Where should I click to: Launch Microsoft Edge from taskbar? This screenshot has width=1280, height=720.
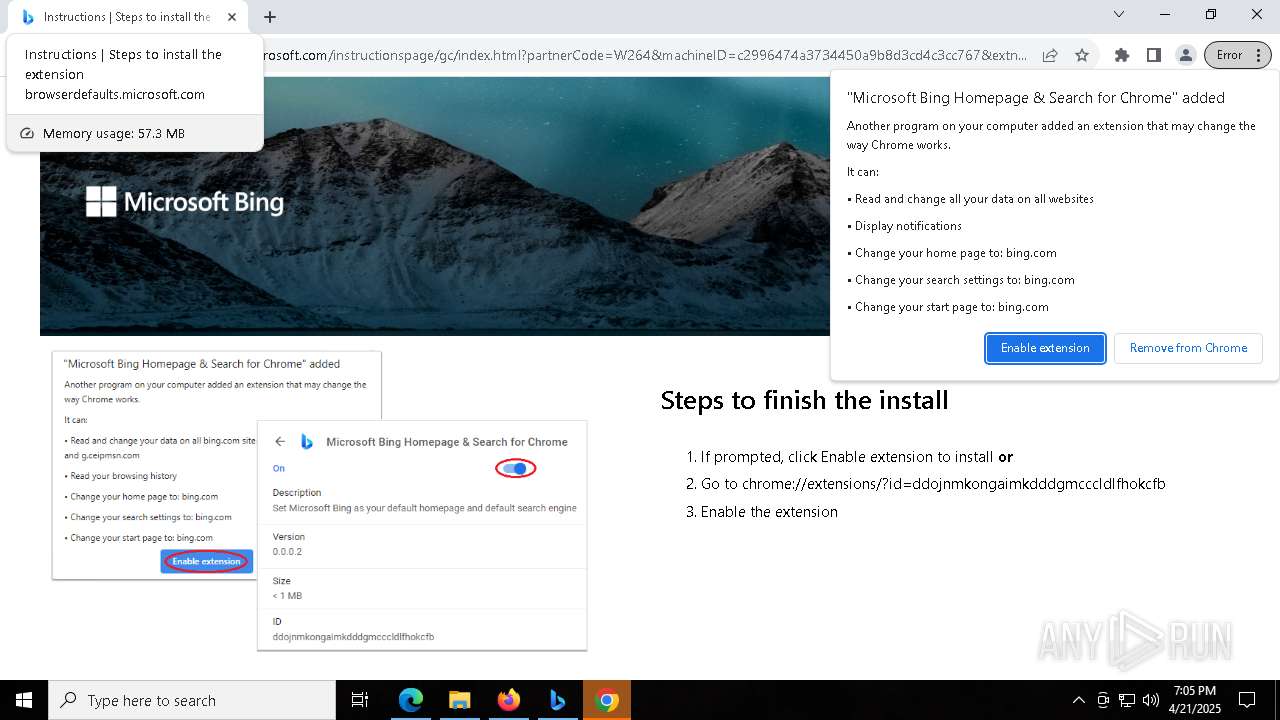411,700
